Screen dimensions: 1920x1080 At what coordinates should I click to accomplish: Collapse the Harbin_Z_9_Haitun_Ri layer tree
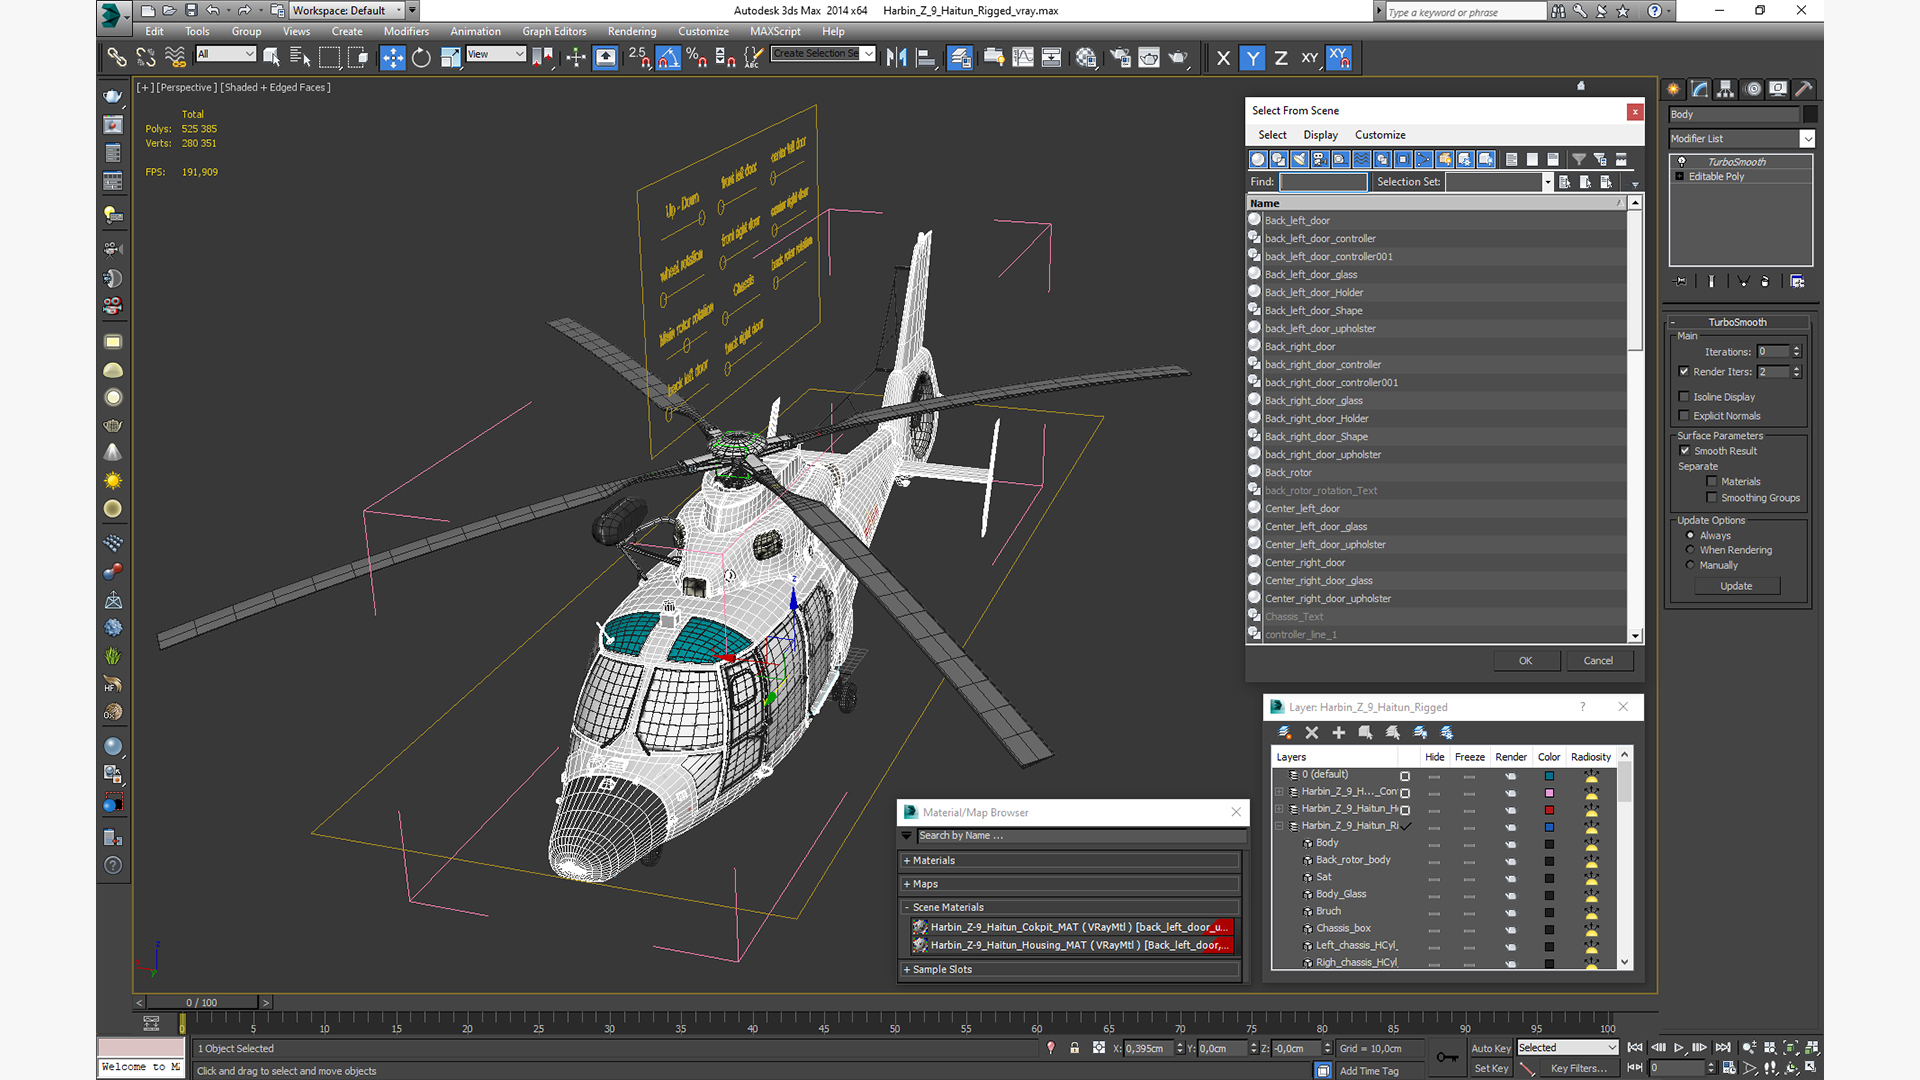1279,826
